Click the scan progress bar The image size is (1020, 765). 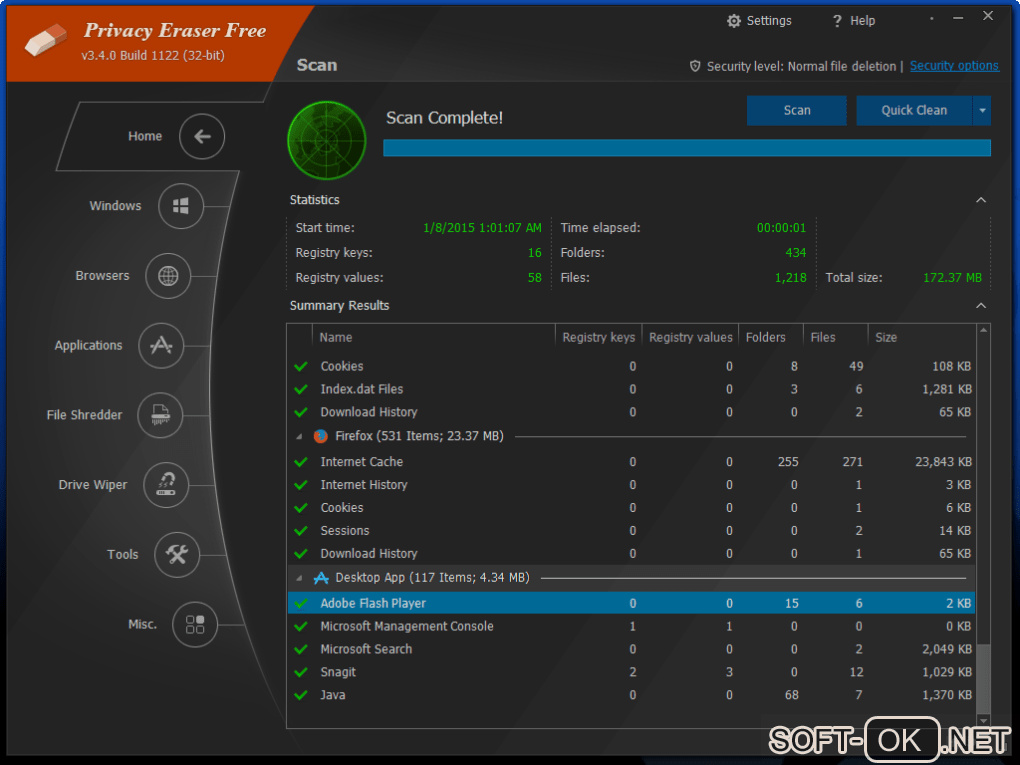point(687,148)
